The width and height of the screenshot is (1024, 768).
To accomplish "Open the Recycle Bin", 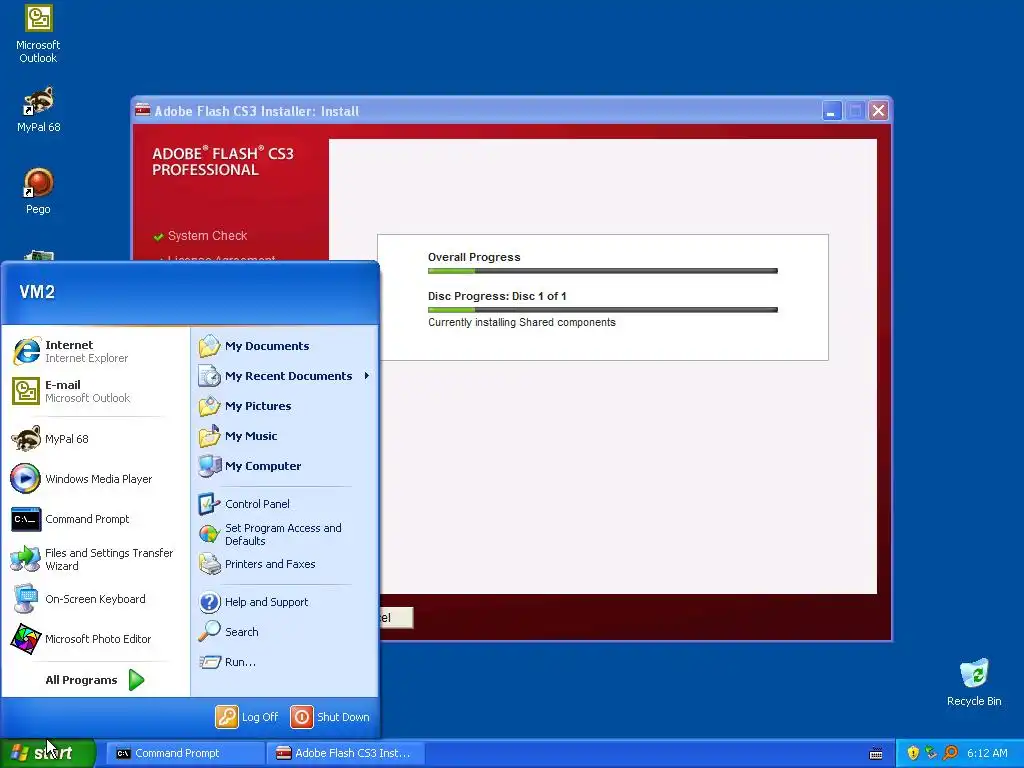I will 974,682.
